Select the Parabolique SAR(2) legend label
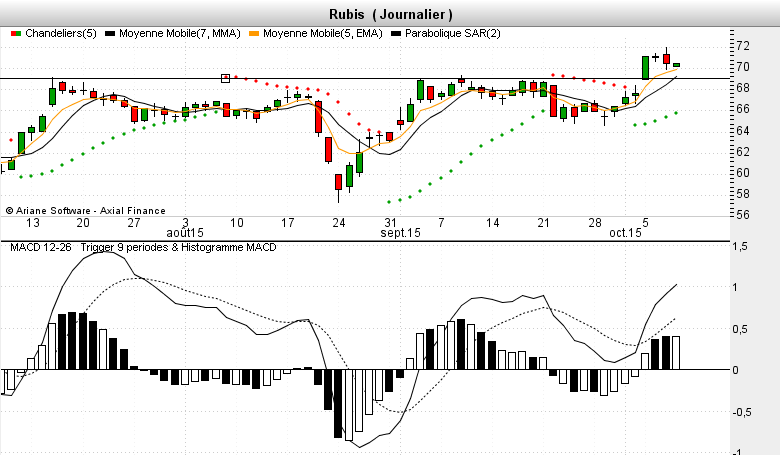The image size is (780, 455). [453, 33]
